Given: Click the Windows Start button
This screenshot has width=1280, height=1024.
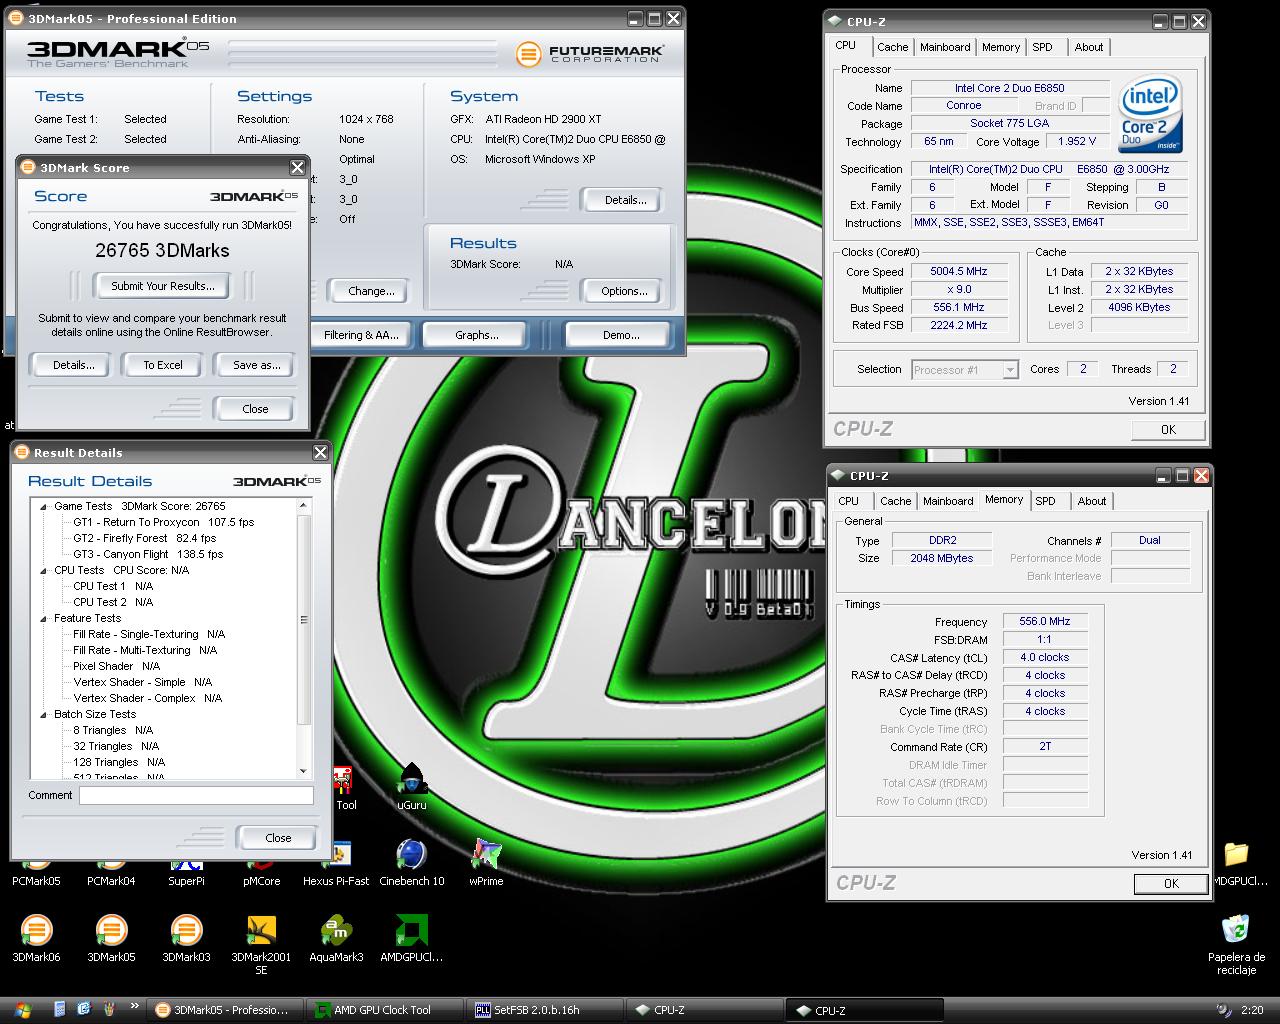Looking at the screenshot, I should [22, 1010].
